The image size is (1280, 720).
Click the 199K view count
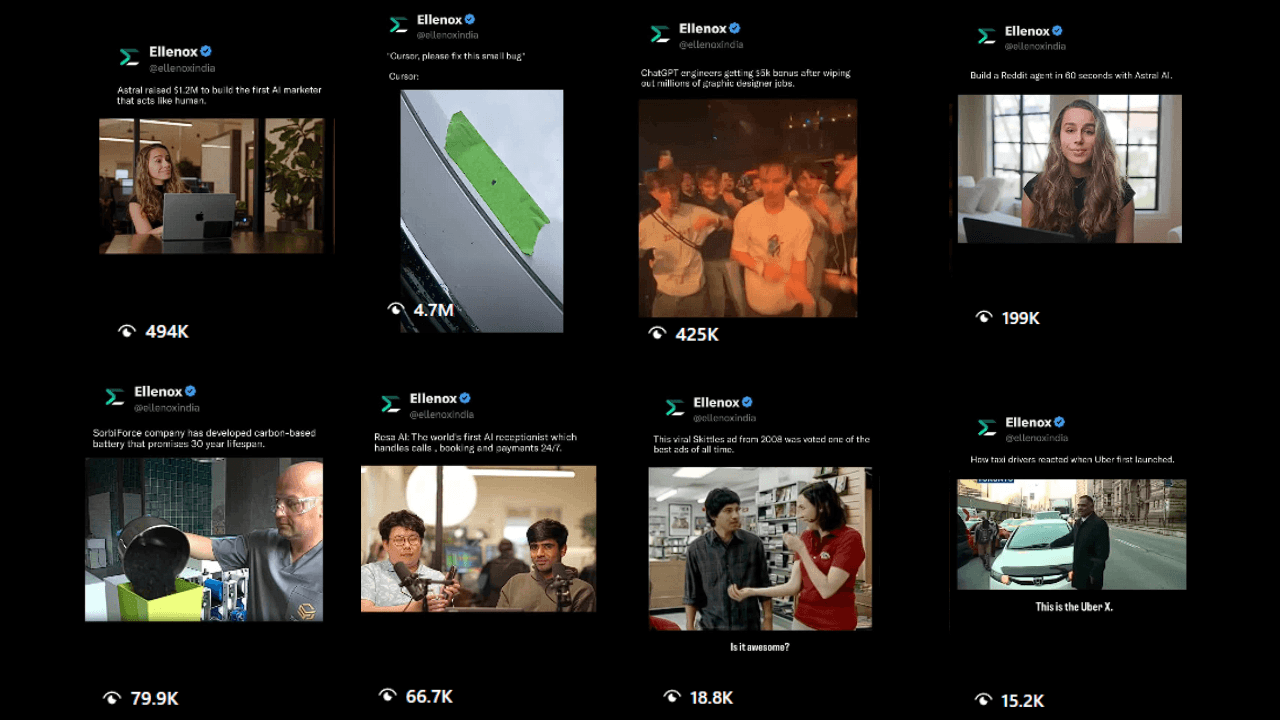pos(1021,318)
